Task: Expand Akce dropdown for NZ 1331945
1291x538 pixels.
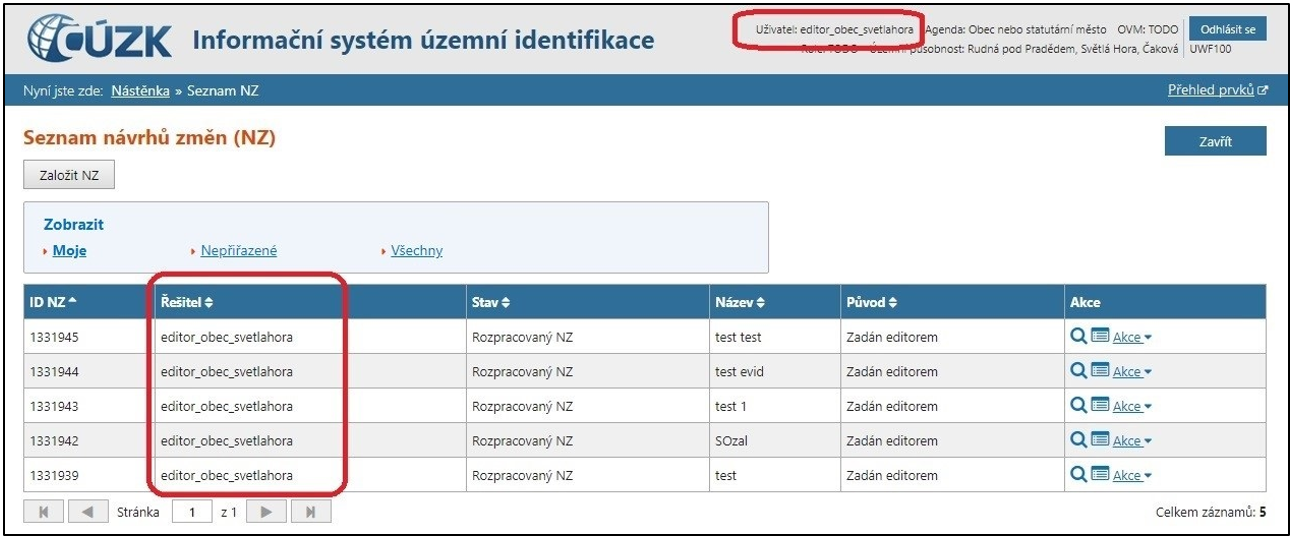Action: click(x=1132, y=338)
